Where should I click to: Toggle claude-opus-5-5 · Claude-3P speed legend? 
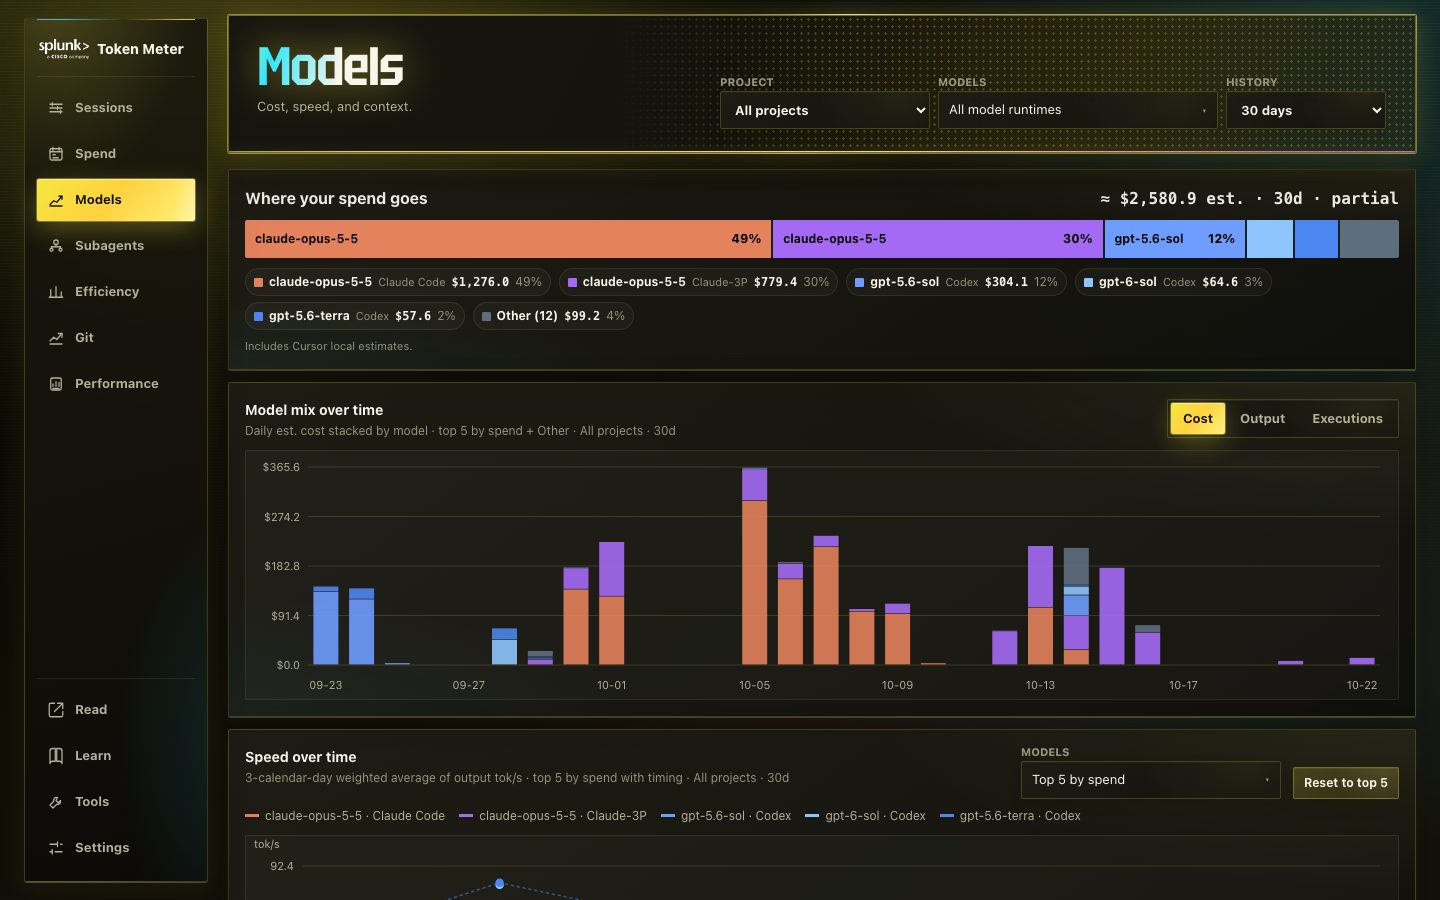pos(553,816)
